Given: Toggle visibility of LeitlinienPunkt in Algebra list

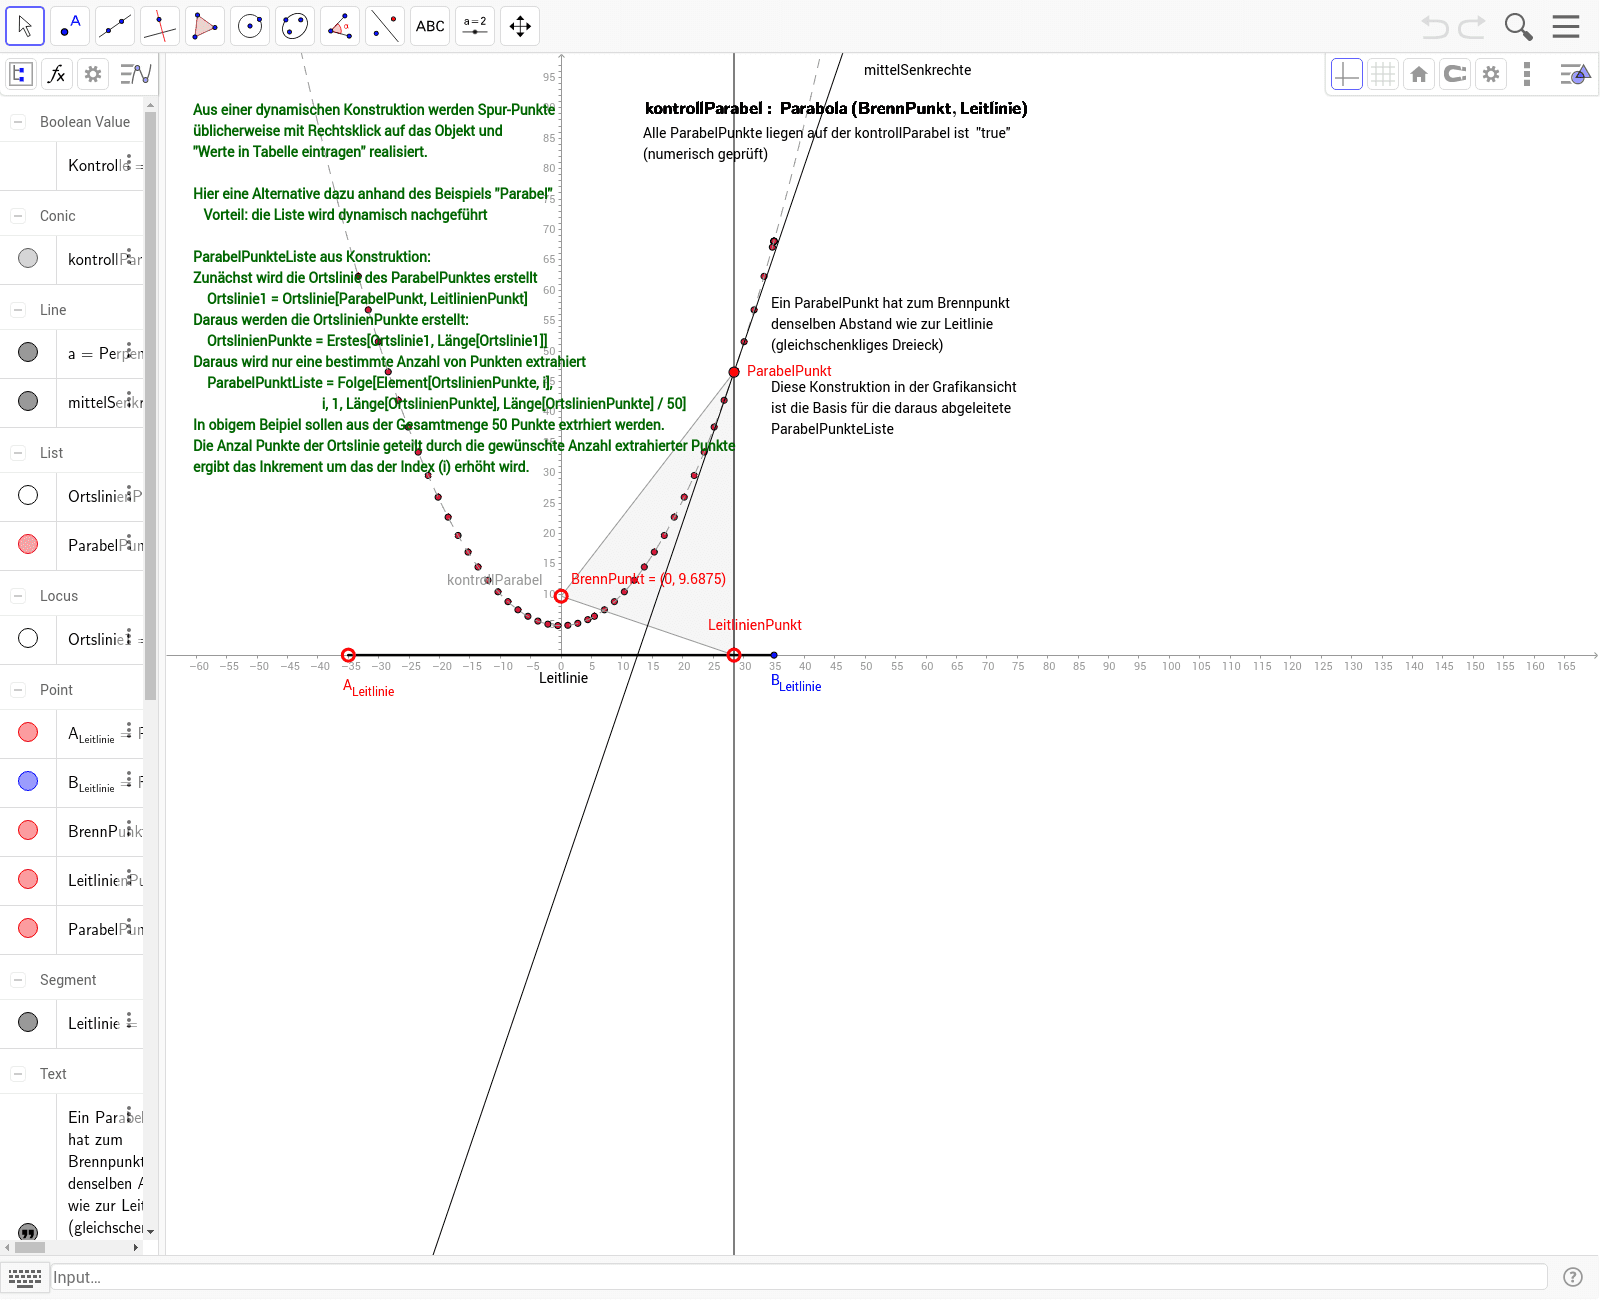Looking at the screenshot, I should (x=28, y=879).
